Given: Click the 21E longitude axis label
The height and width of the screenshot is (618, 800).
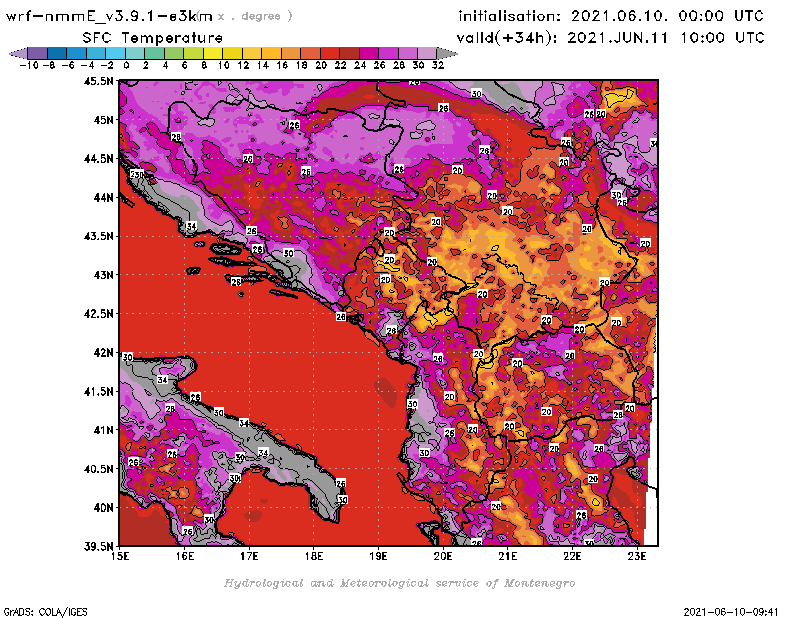Looking at the screenshot, I should [x=508, y=556].
